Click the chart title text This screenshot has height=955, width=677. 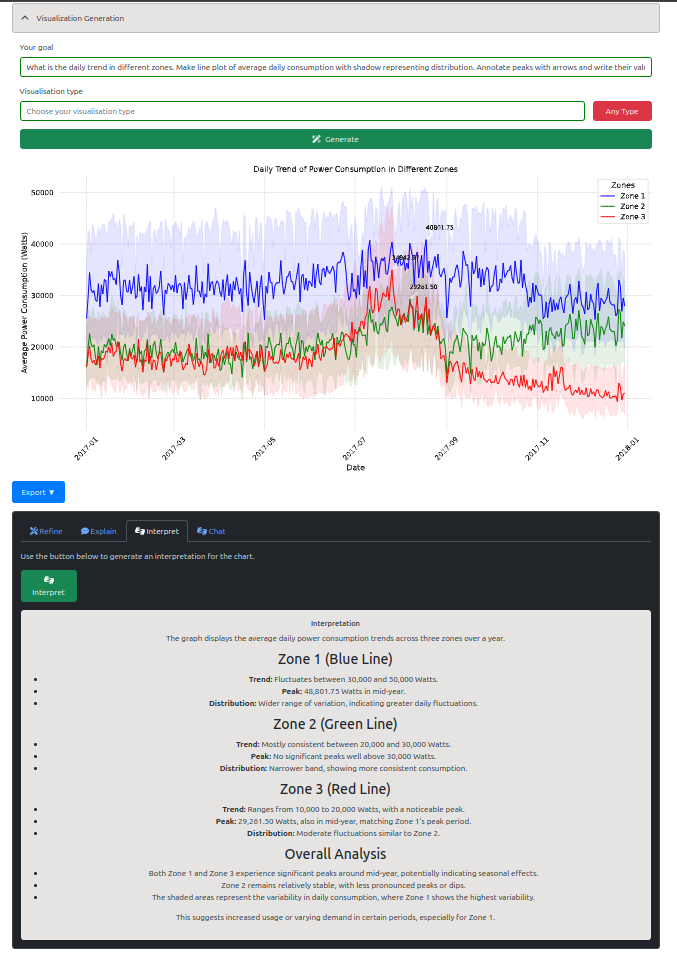tap(355, 169)
